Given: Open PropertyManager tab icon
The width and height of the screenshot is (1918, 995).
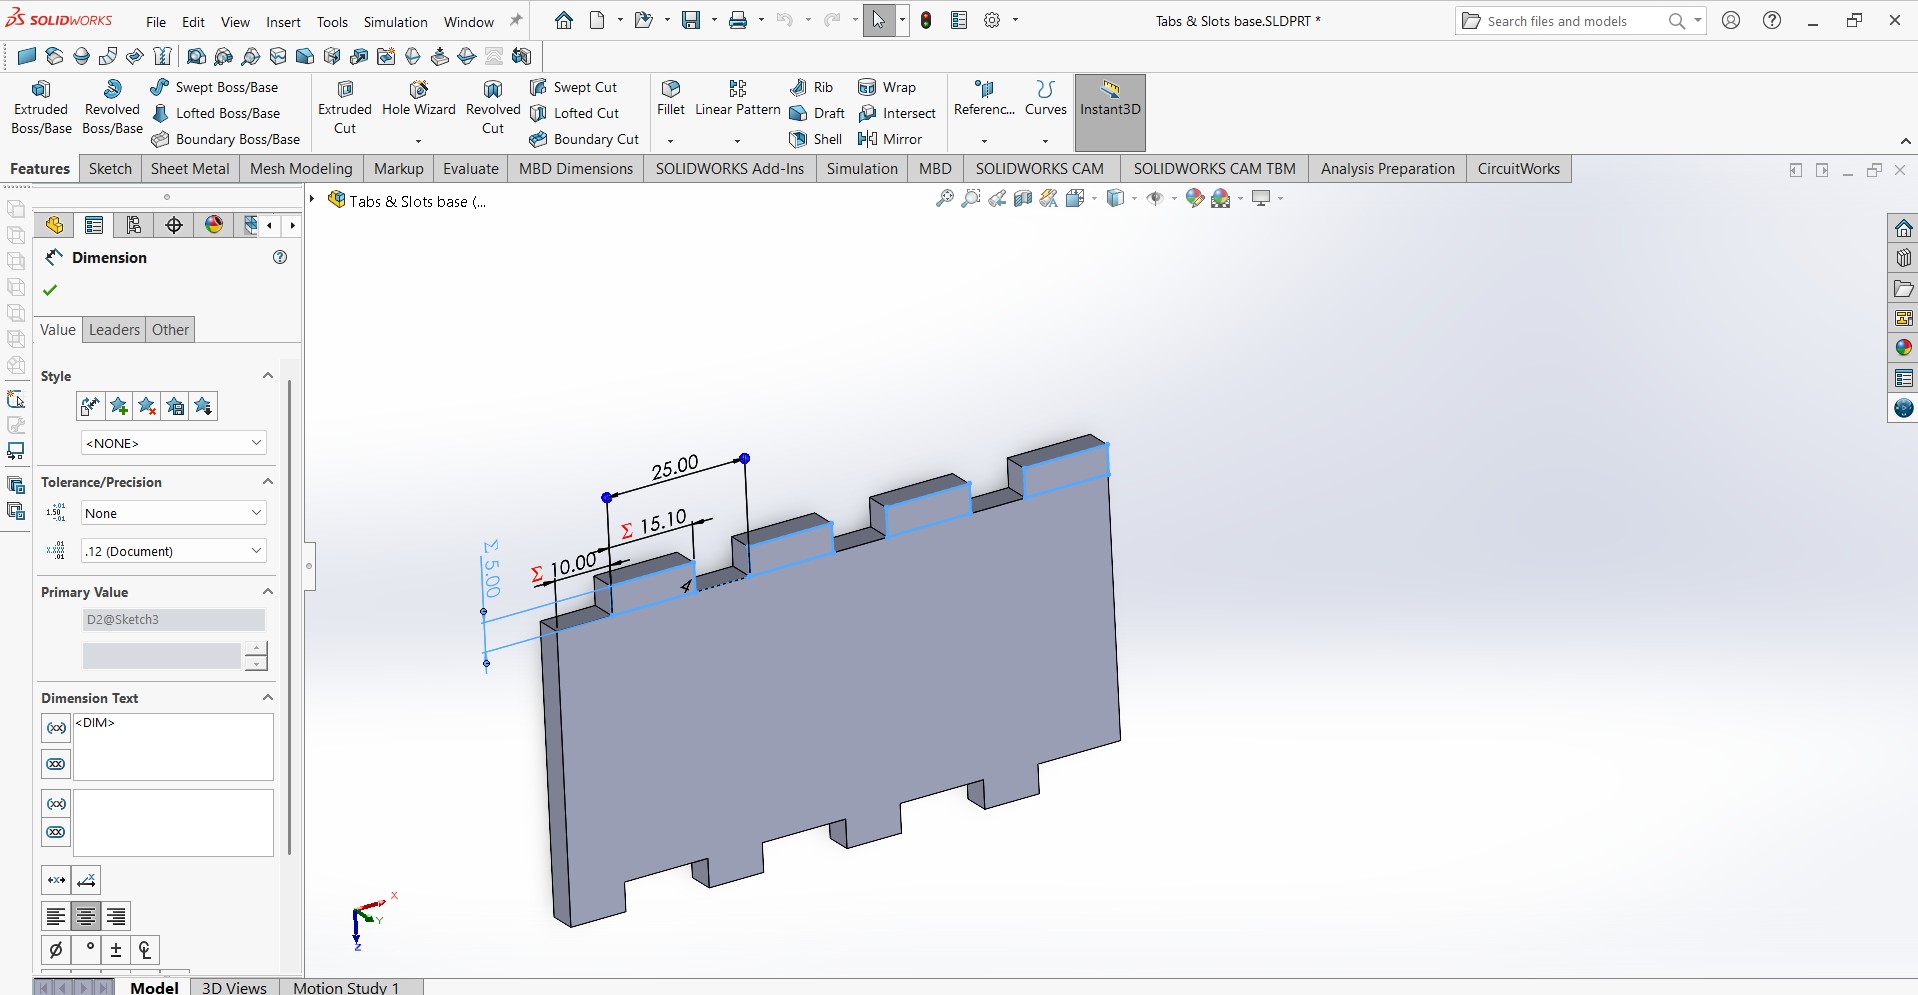Looking at the screenshot, I should (94, 225).
